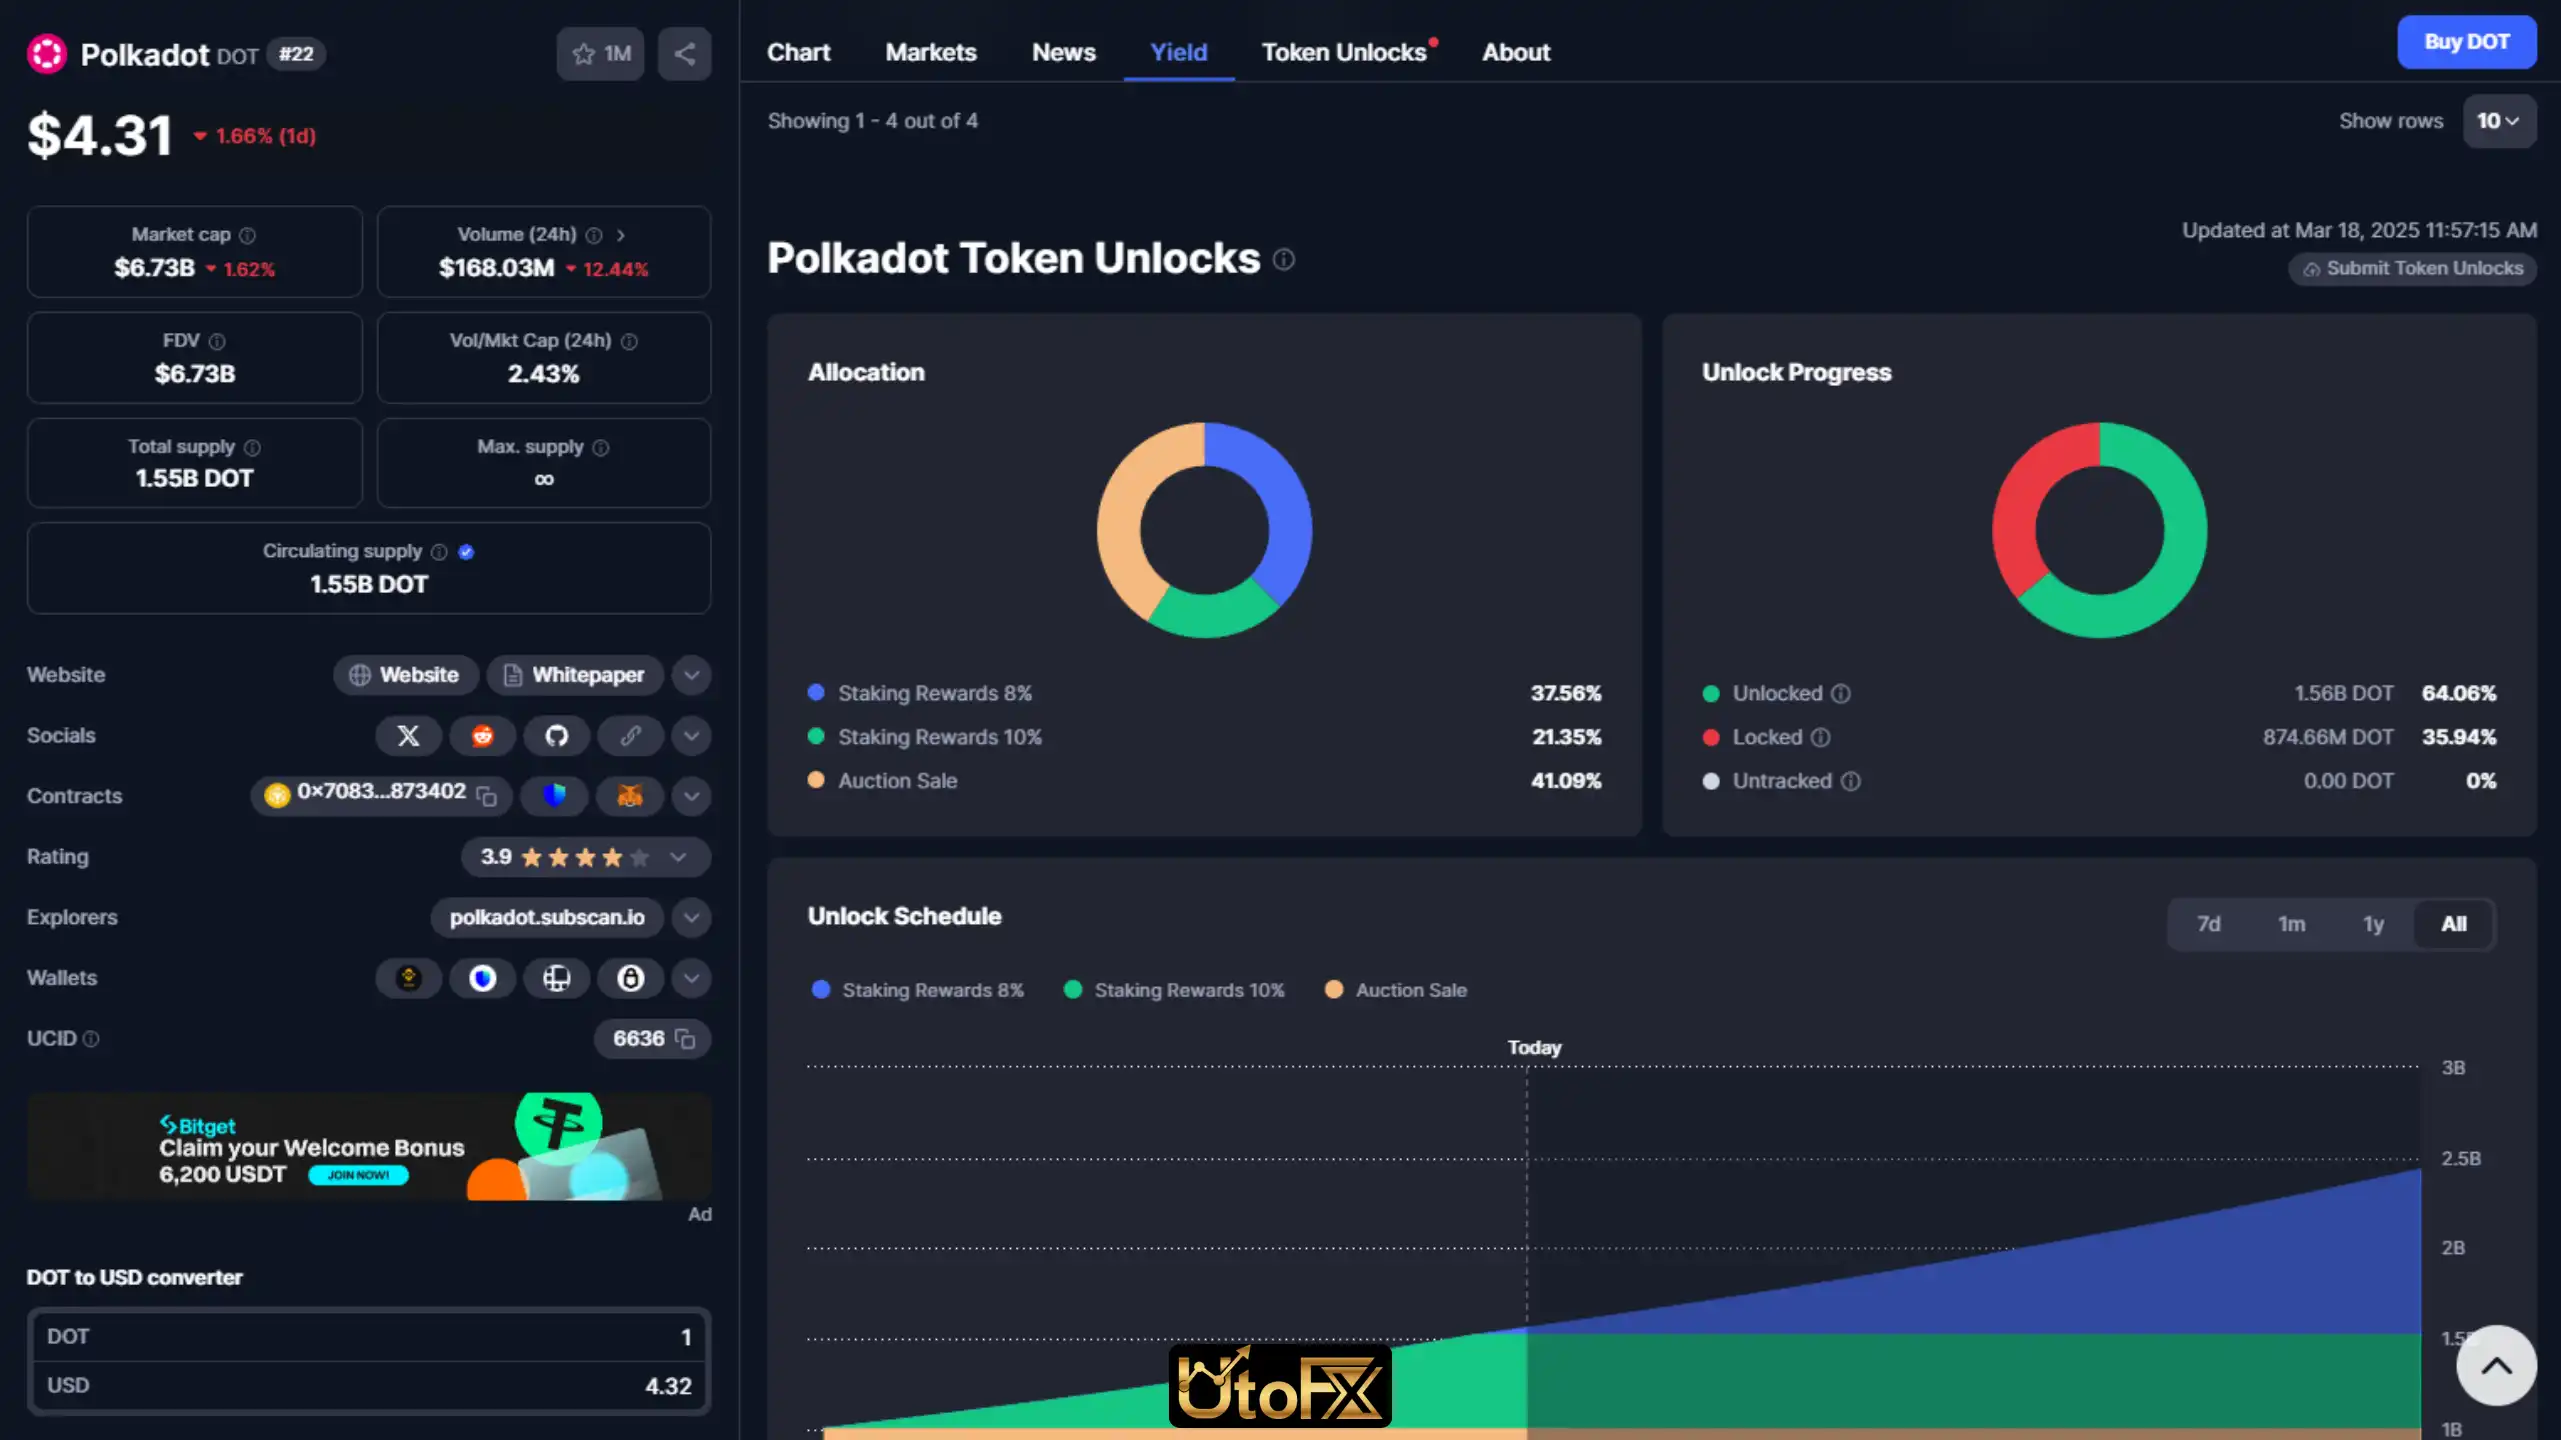Click the info icon beside FDV
Screen dimensions: 2561x1440
[x=217, y=341]
